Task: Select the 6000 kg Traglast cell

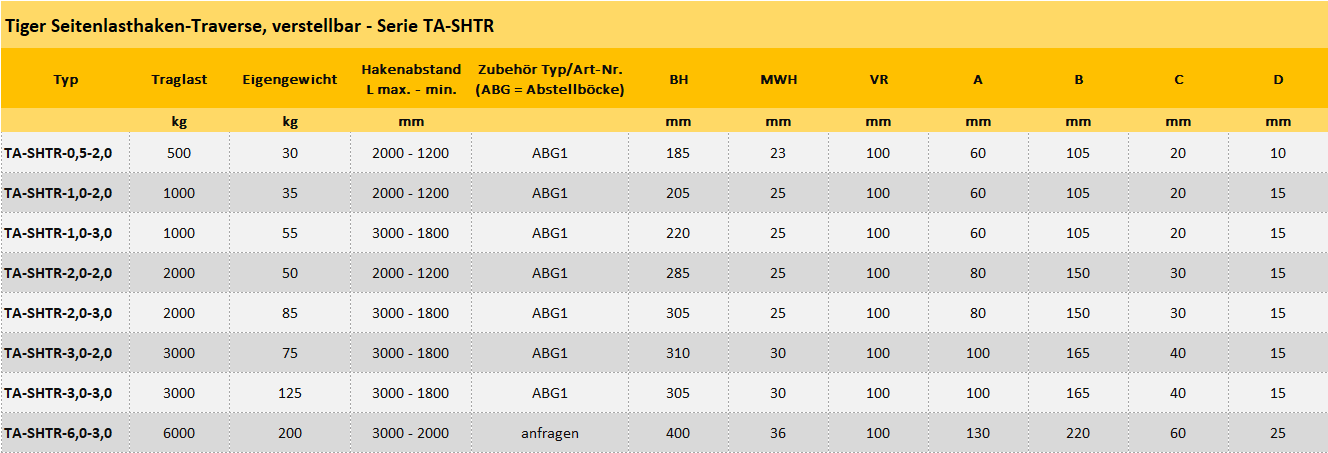Action: pos(179,433)
